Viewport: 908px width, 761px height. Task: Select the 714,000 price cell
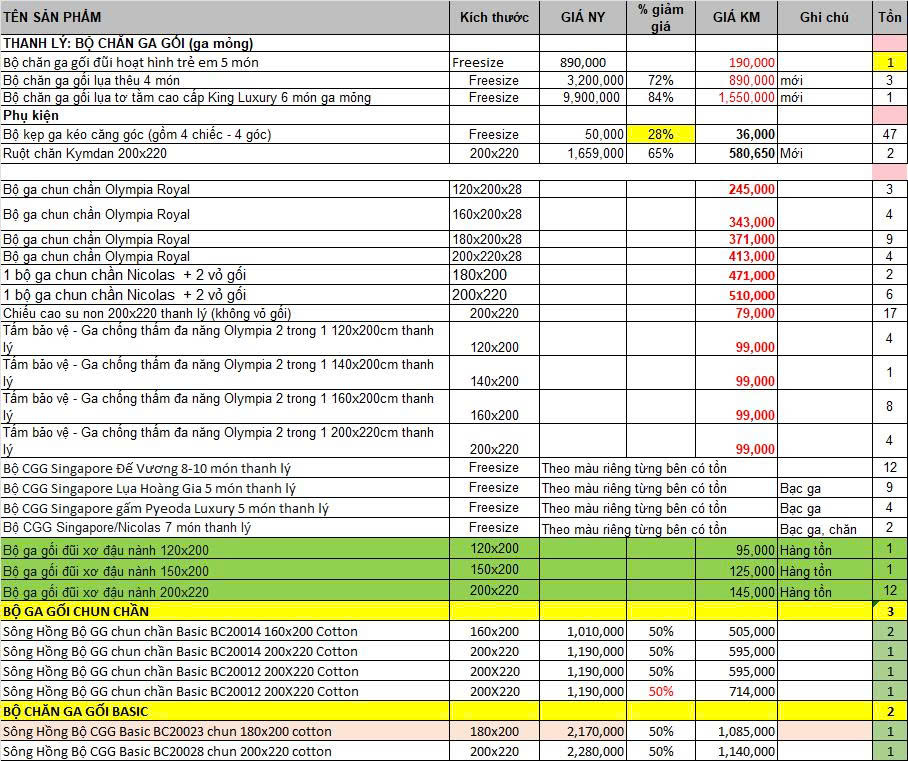[x=736, y=691]
